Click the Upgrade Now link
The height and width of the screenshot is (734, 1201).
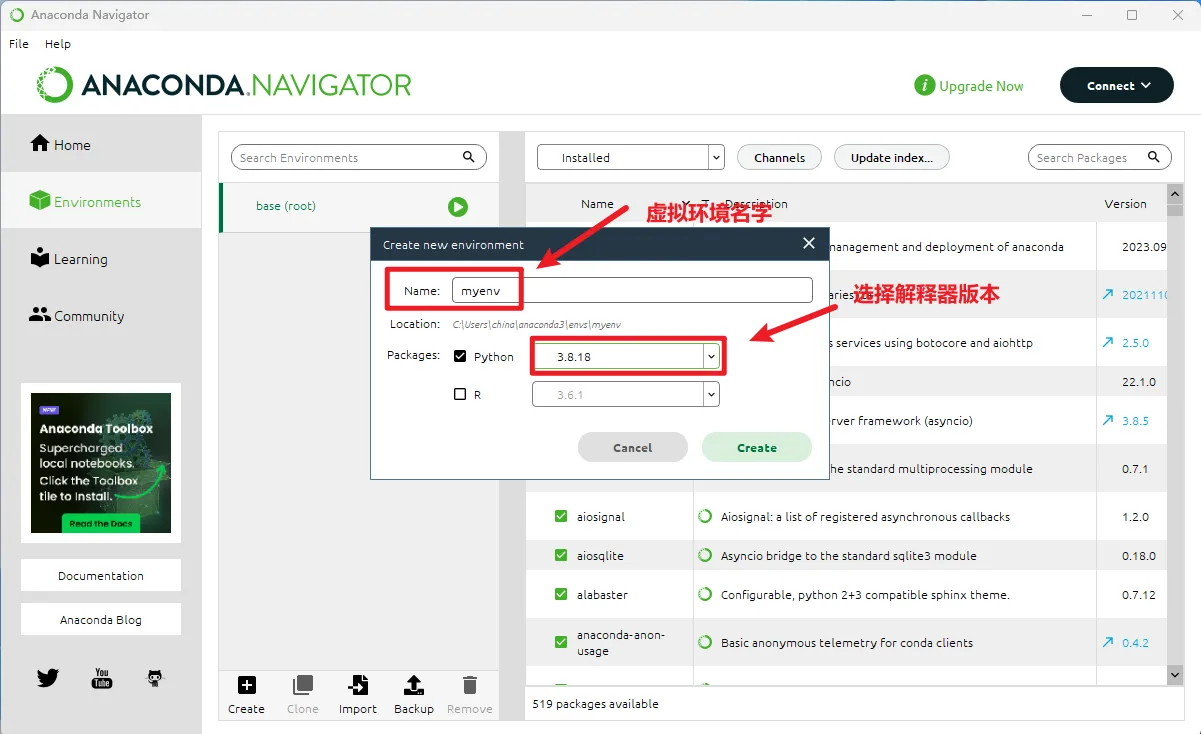(x=981, y=86)
